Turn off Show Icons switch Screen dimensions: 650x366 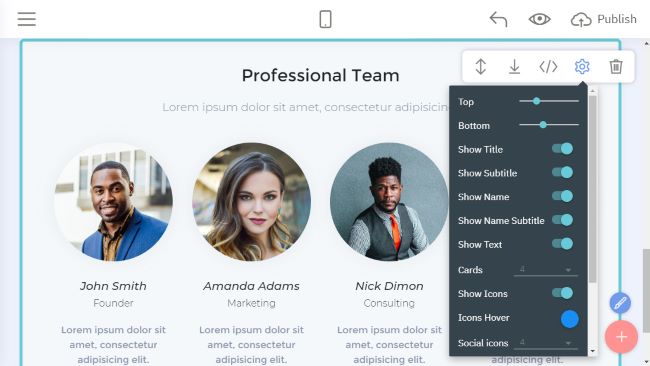coord(563,293)
